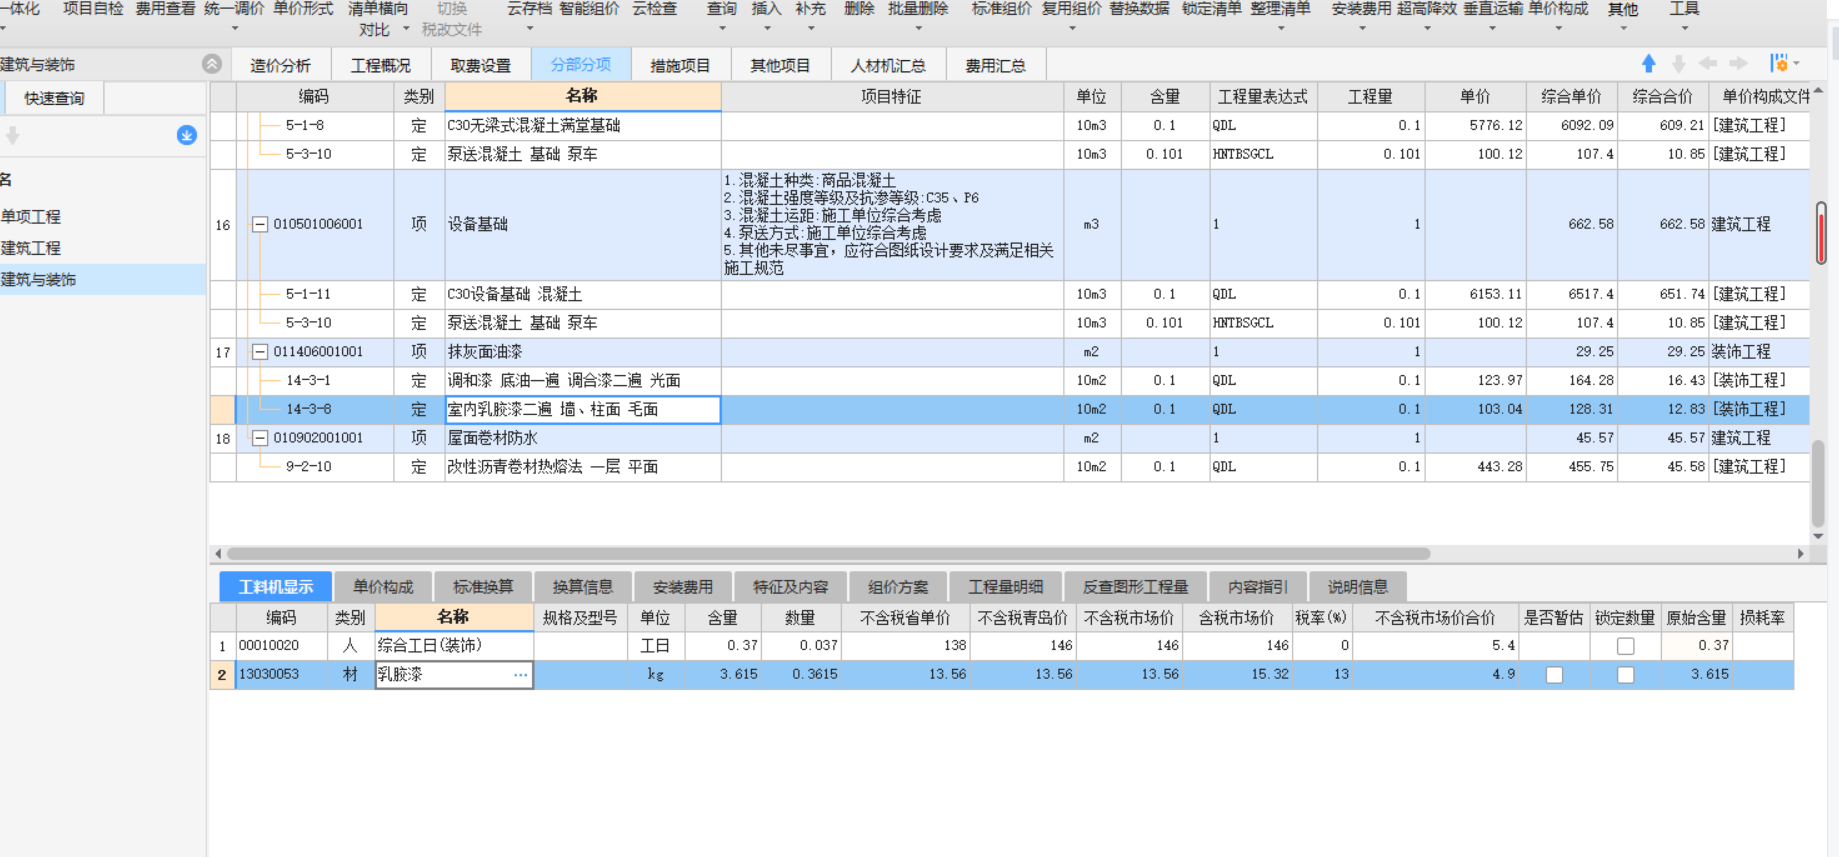Move the row up with the blue up arrow

(1649, 64)
